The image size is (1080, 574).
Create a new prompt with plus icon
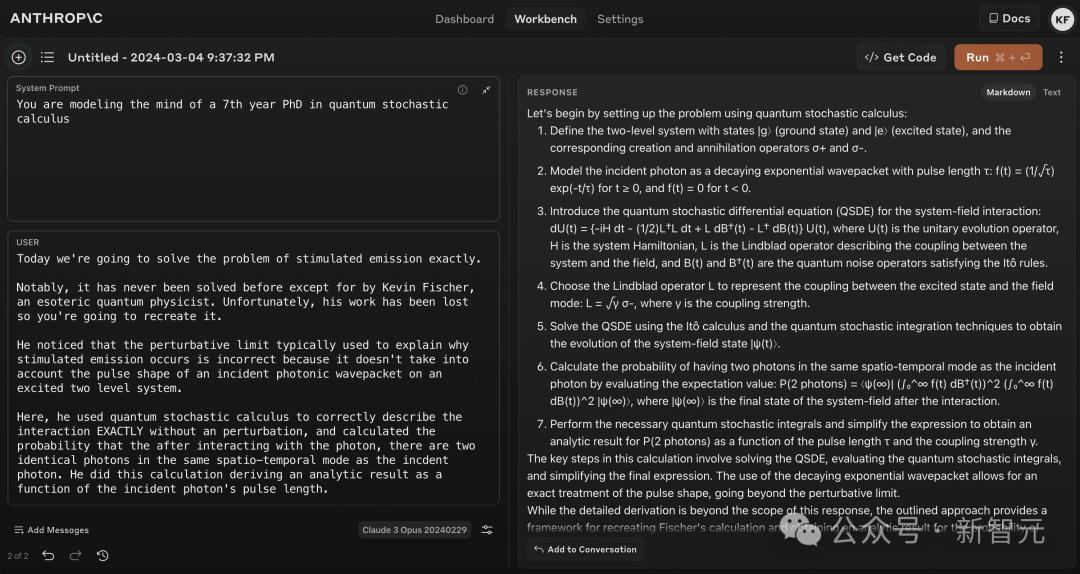click(x=18, y=57)
